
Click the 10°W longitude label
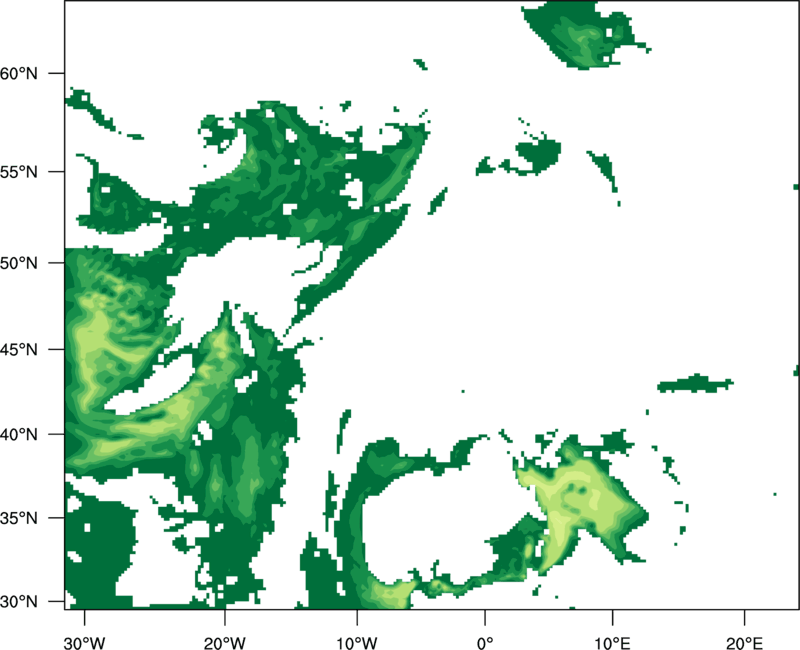pos(357,642)
